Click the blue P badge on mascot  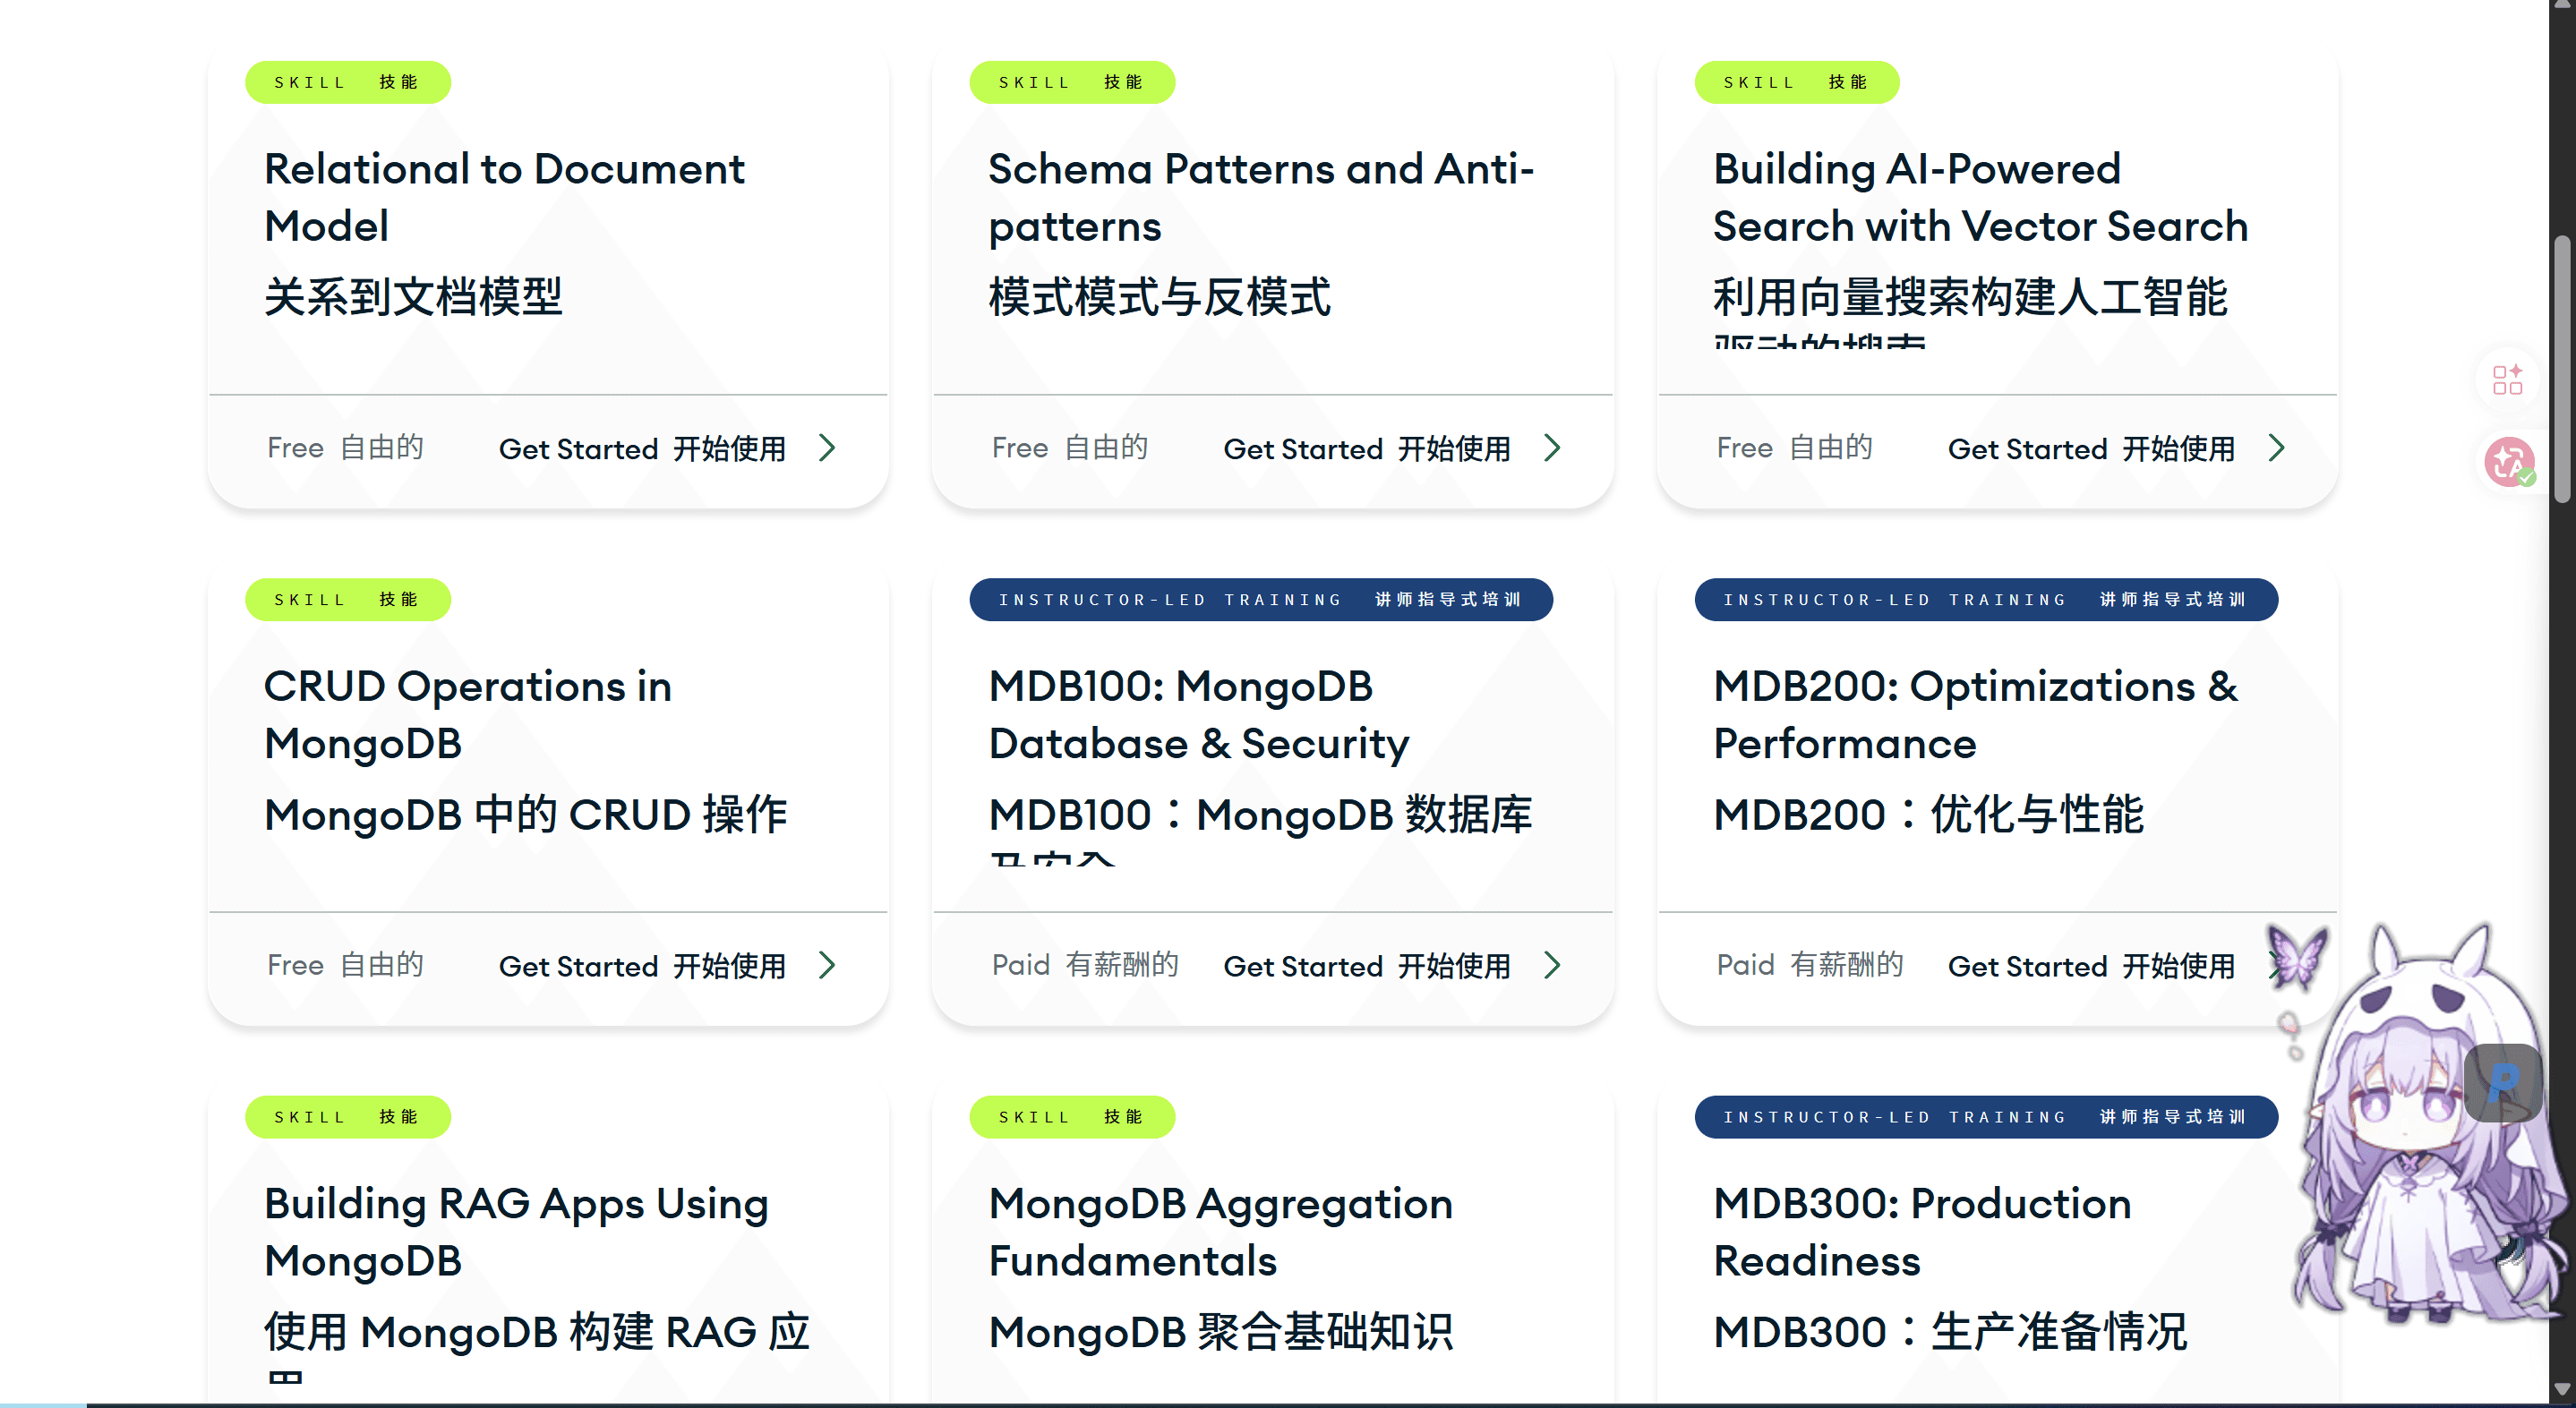point(2503,1083)
